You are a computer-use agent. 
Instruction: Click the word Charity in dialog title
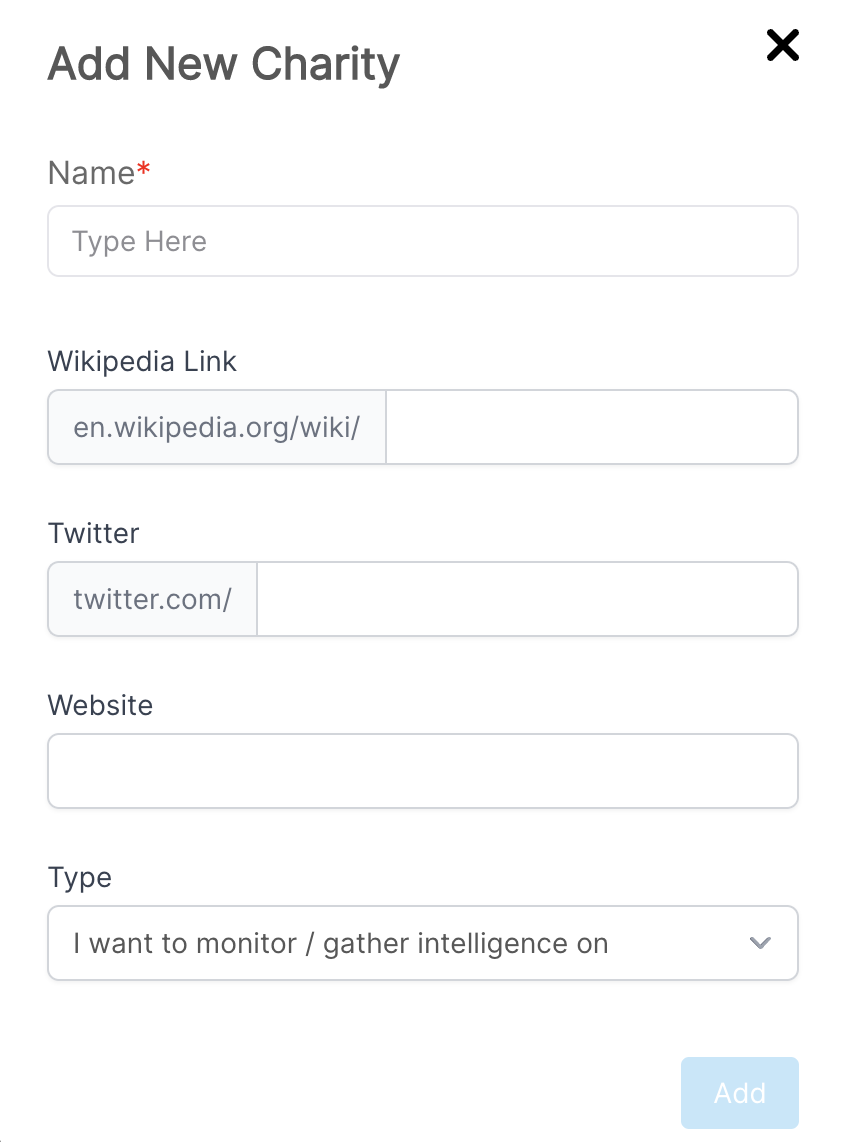click(x=325, y=64)
